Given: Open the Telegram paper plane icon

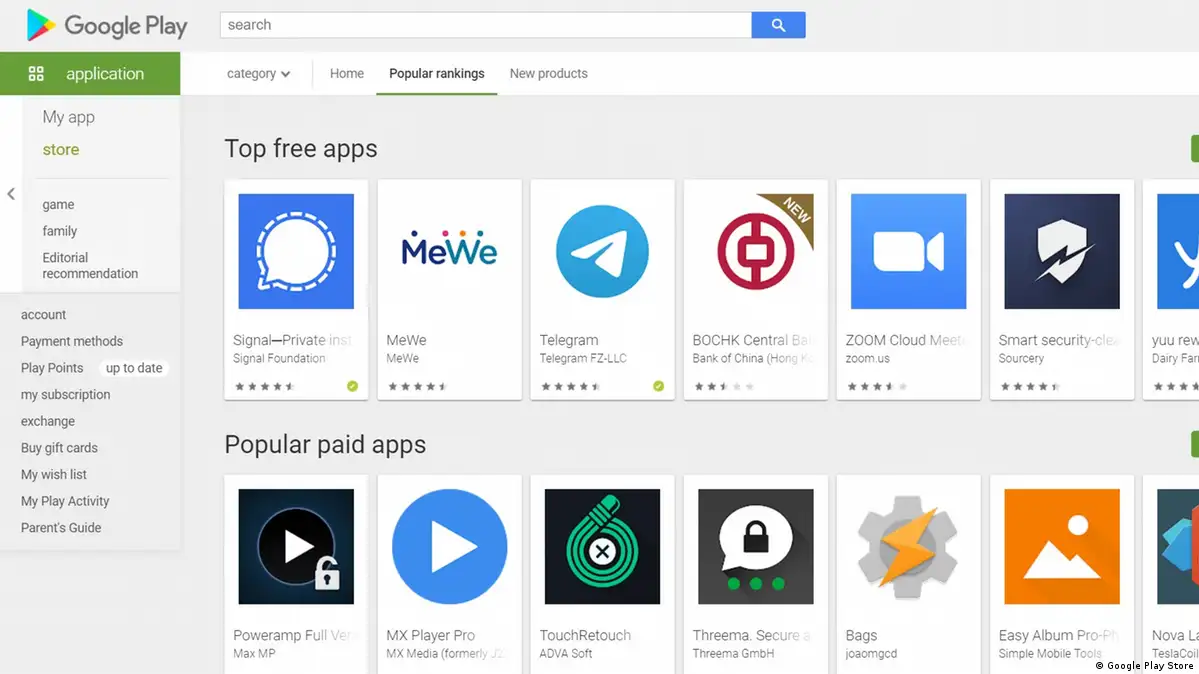Looking at the screenshot, I should pos(603,251).
